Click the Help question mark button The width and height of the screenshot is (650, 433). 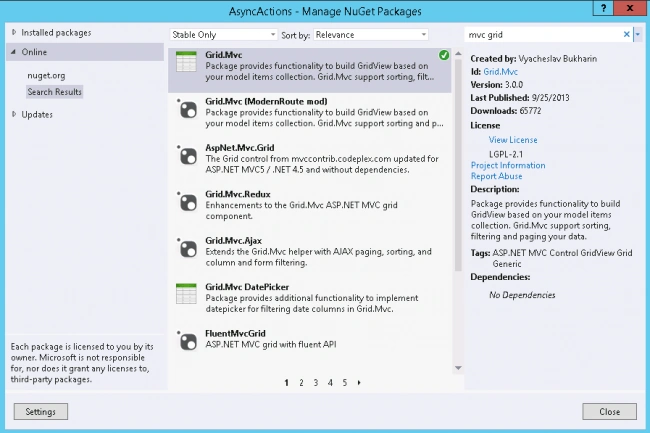pyautogui.click(x=604, y=8)
